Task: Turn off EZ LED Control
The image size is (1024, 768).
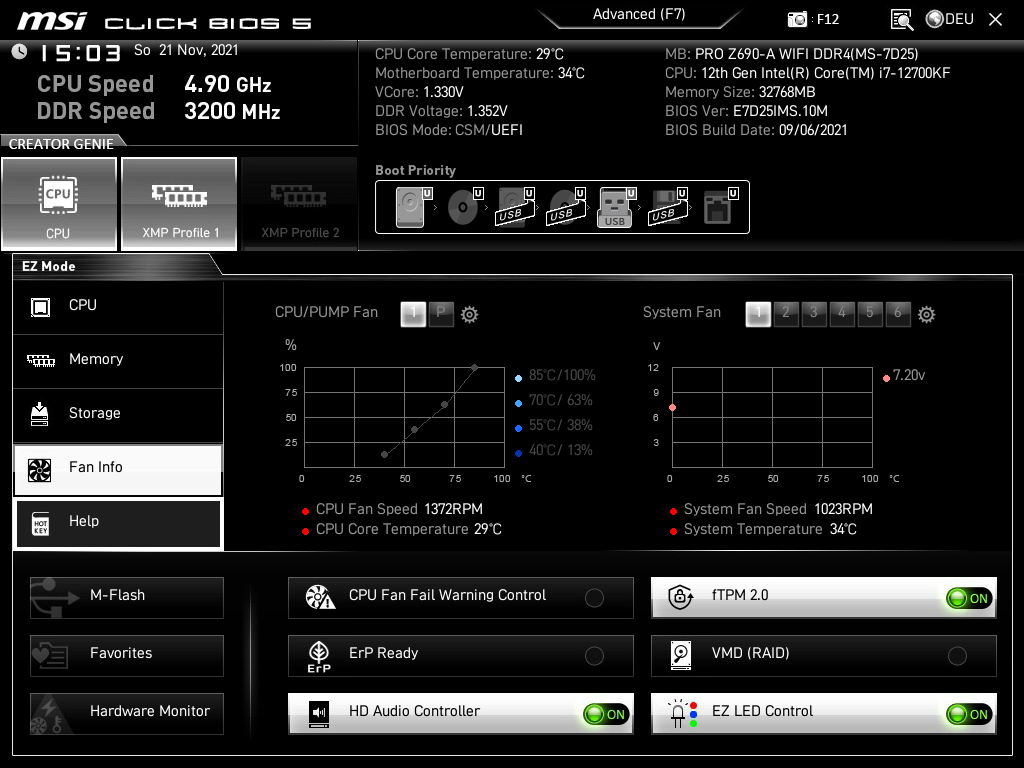Action: coord(969,714)
